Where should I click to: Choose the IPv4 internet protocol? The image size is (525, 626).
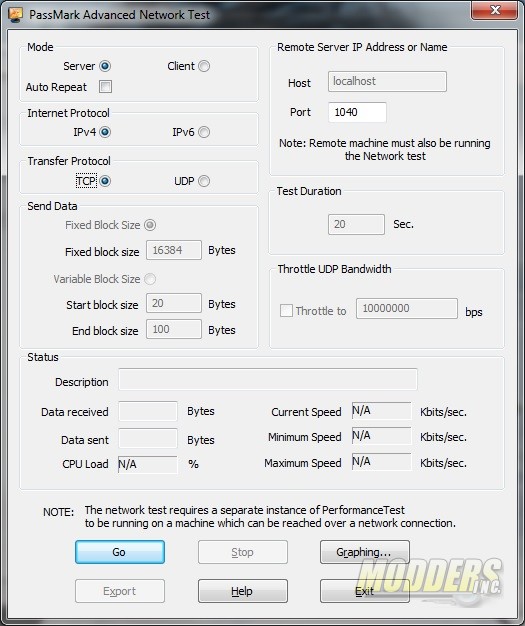[x=105, y=132]
